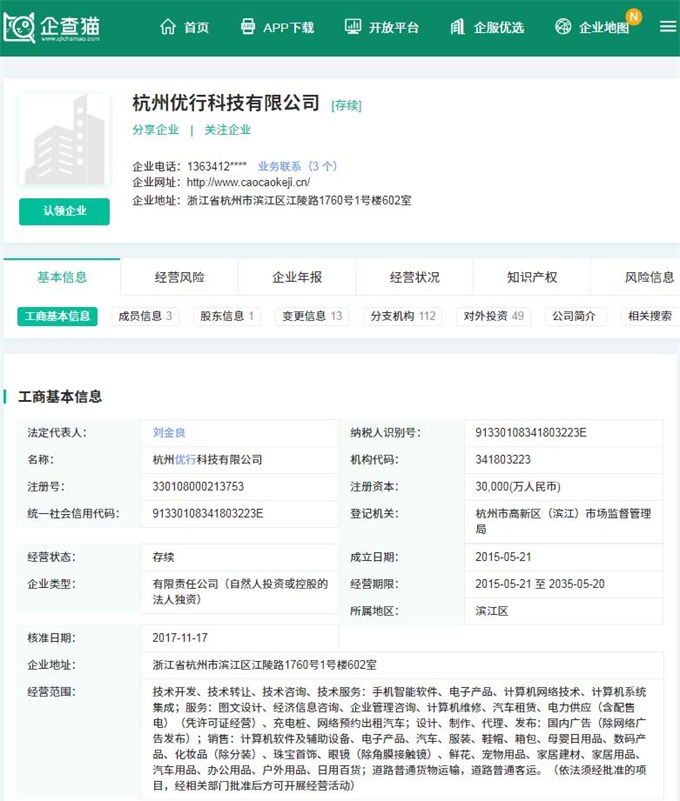Select the 公司简介 sub-tab
This screenshot has height=801, width=680.
[575, 316]
